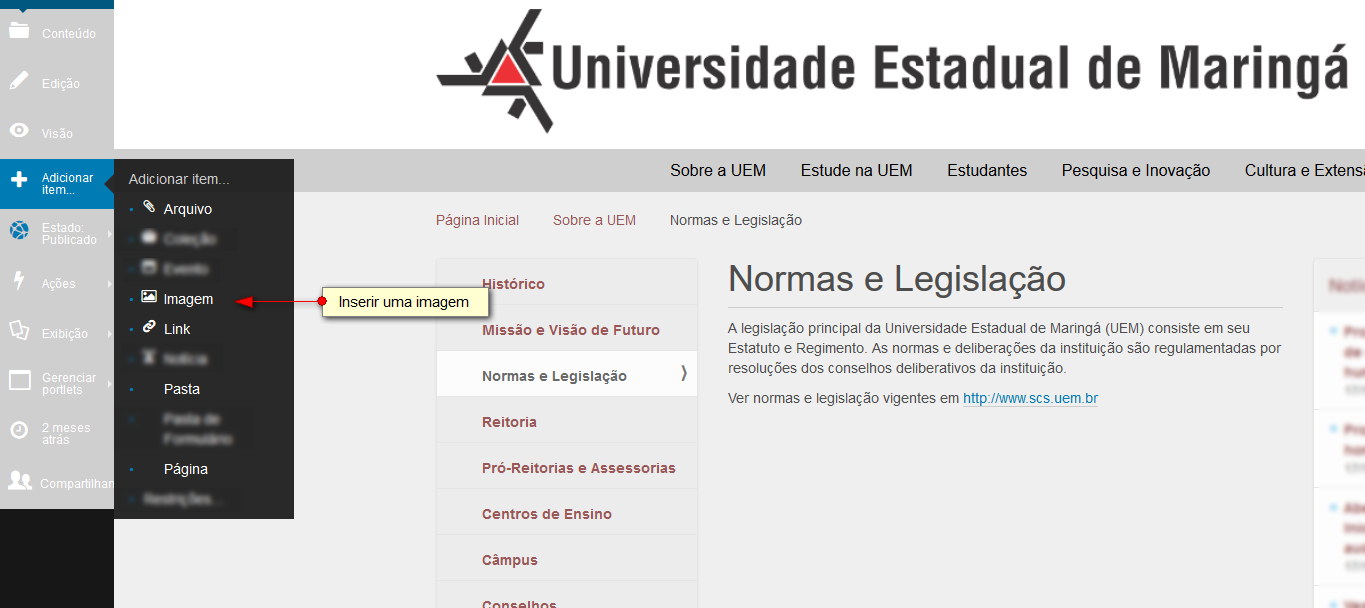Click the Universidade Estadual de Maringá logo
The width and height of the screenshot is (1365, 608).
click(x=892, y=70)
